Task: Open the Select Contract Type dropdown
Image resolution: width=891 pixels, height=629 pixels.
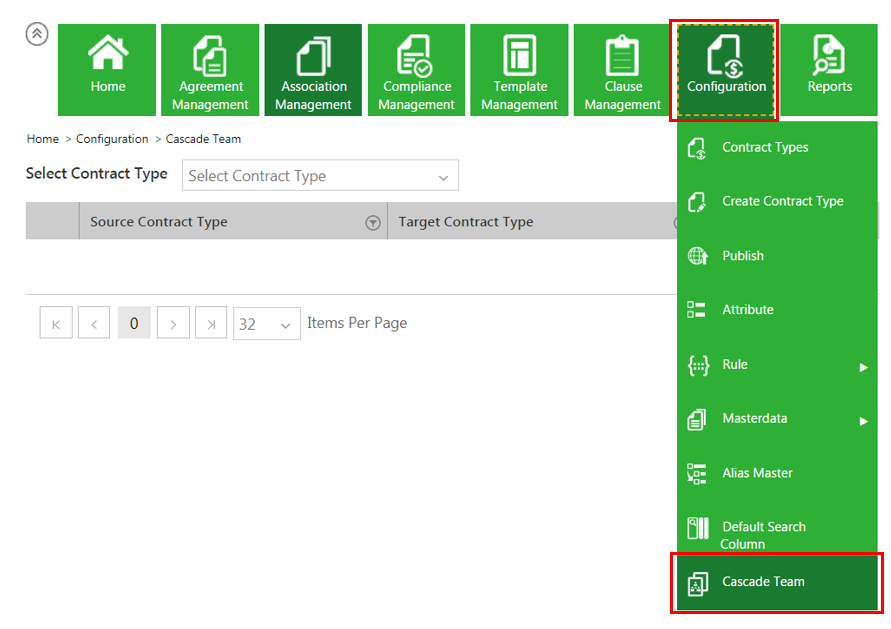Action: 320,176
